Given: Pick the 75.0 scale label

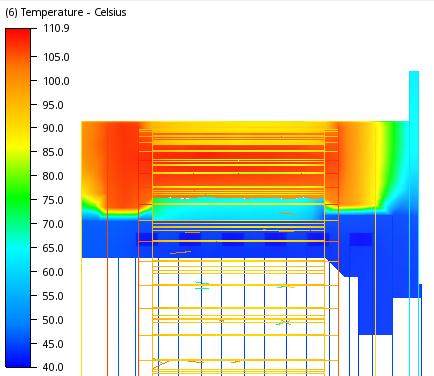Looking at the screenshot, I should click(53, 200).
